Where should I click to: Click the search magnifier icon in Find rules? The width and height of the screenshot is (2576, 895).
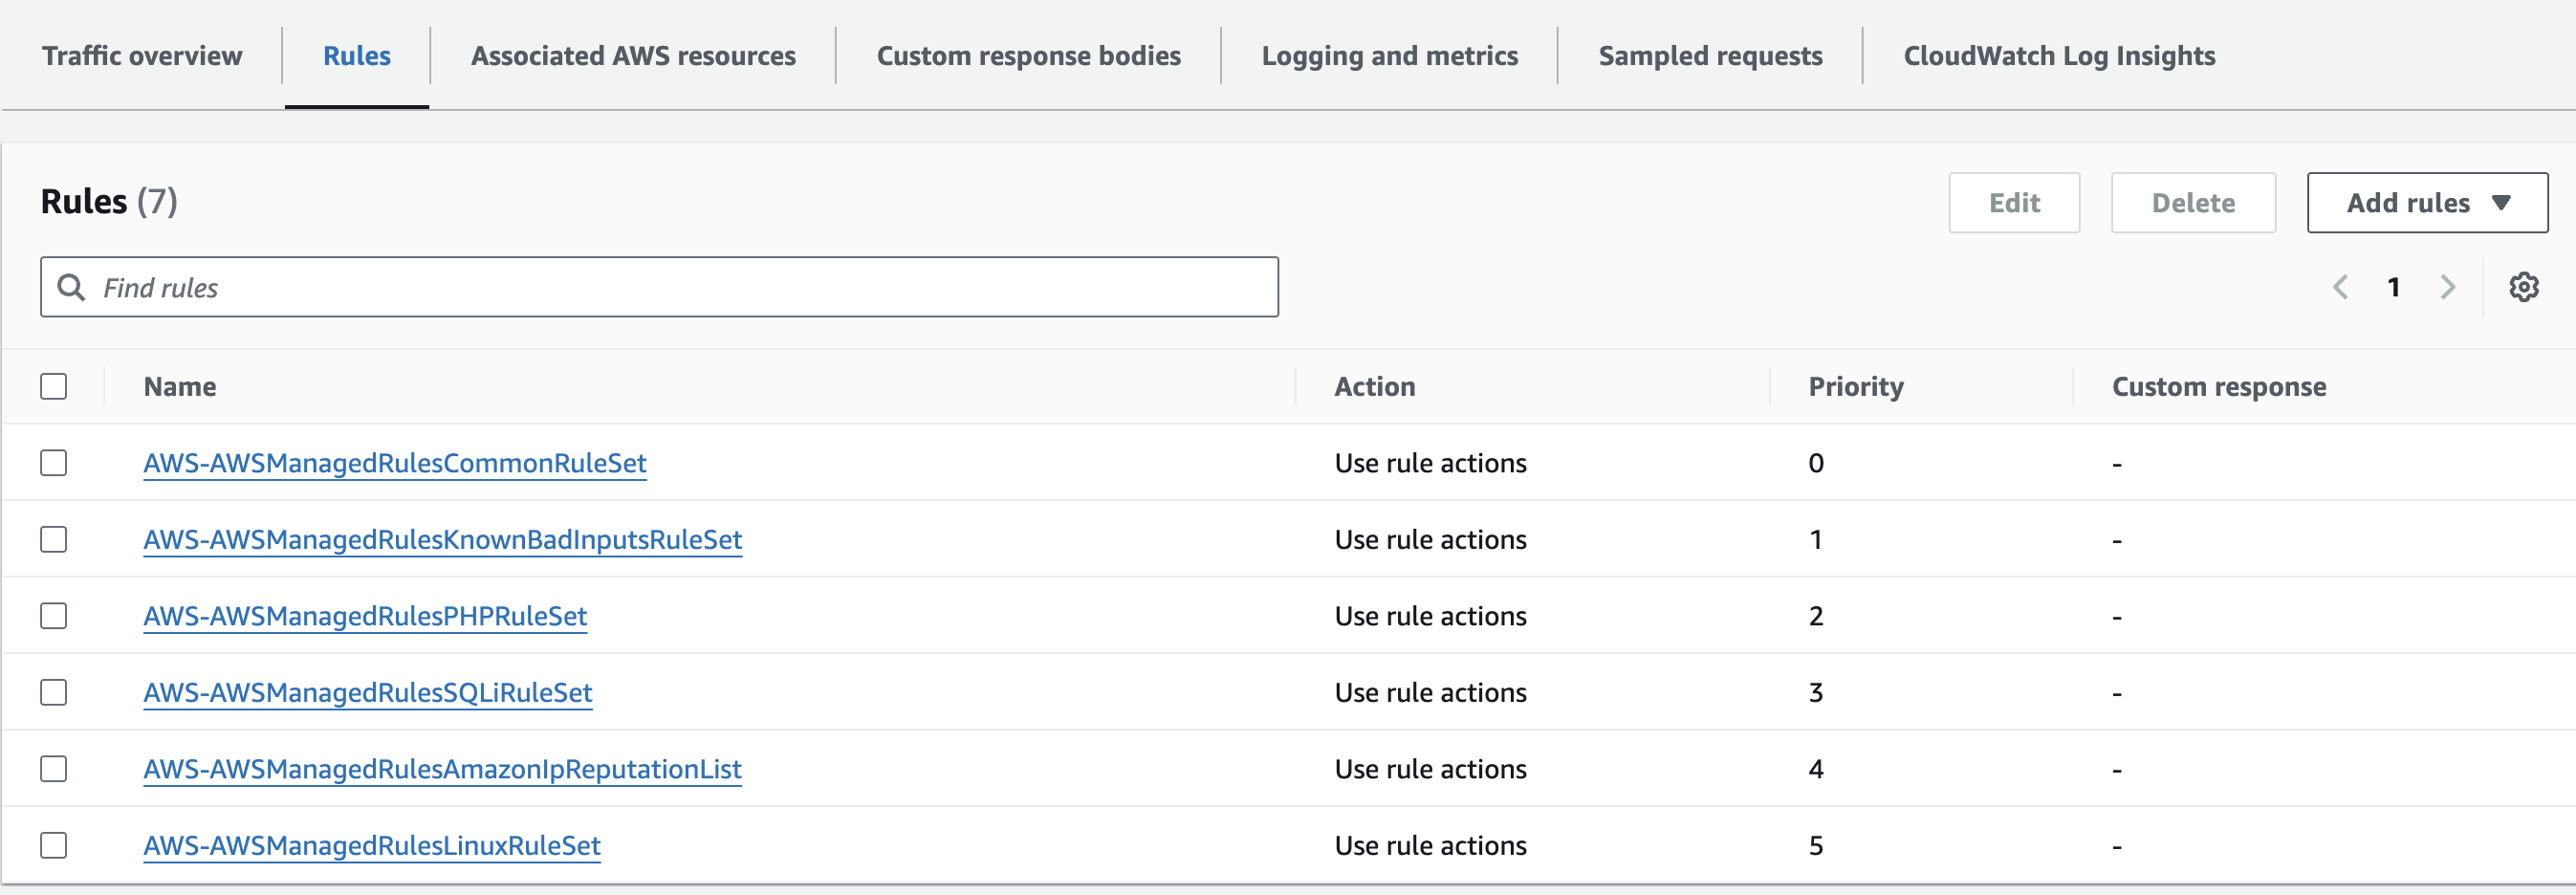point(71,287)
